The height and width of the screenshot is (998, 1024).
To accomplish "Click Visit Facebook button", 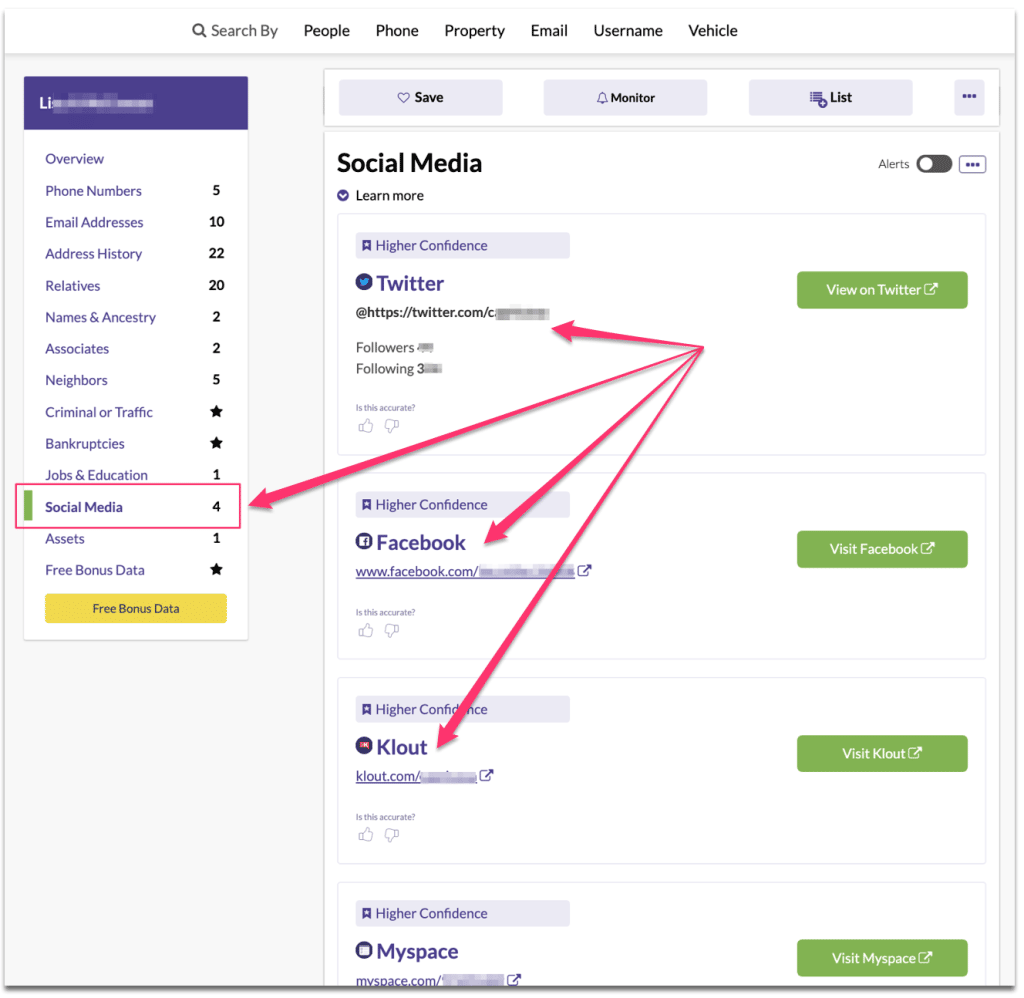I will pyautogui.click(x=882, y=549).
